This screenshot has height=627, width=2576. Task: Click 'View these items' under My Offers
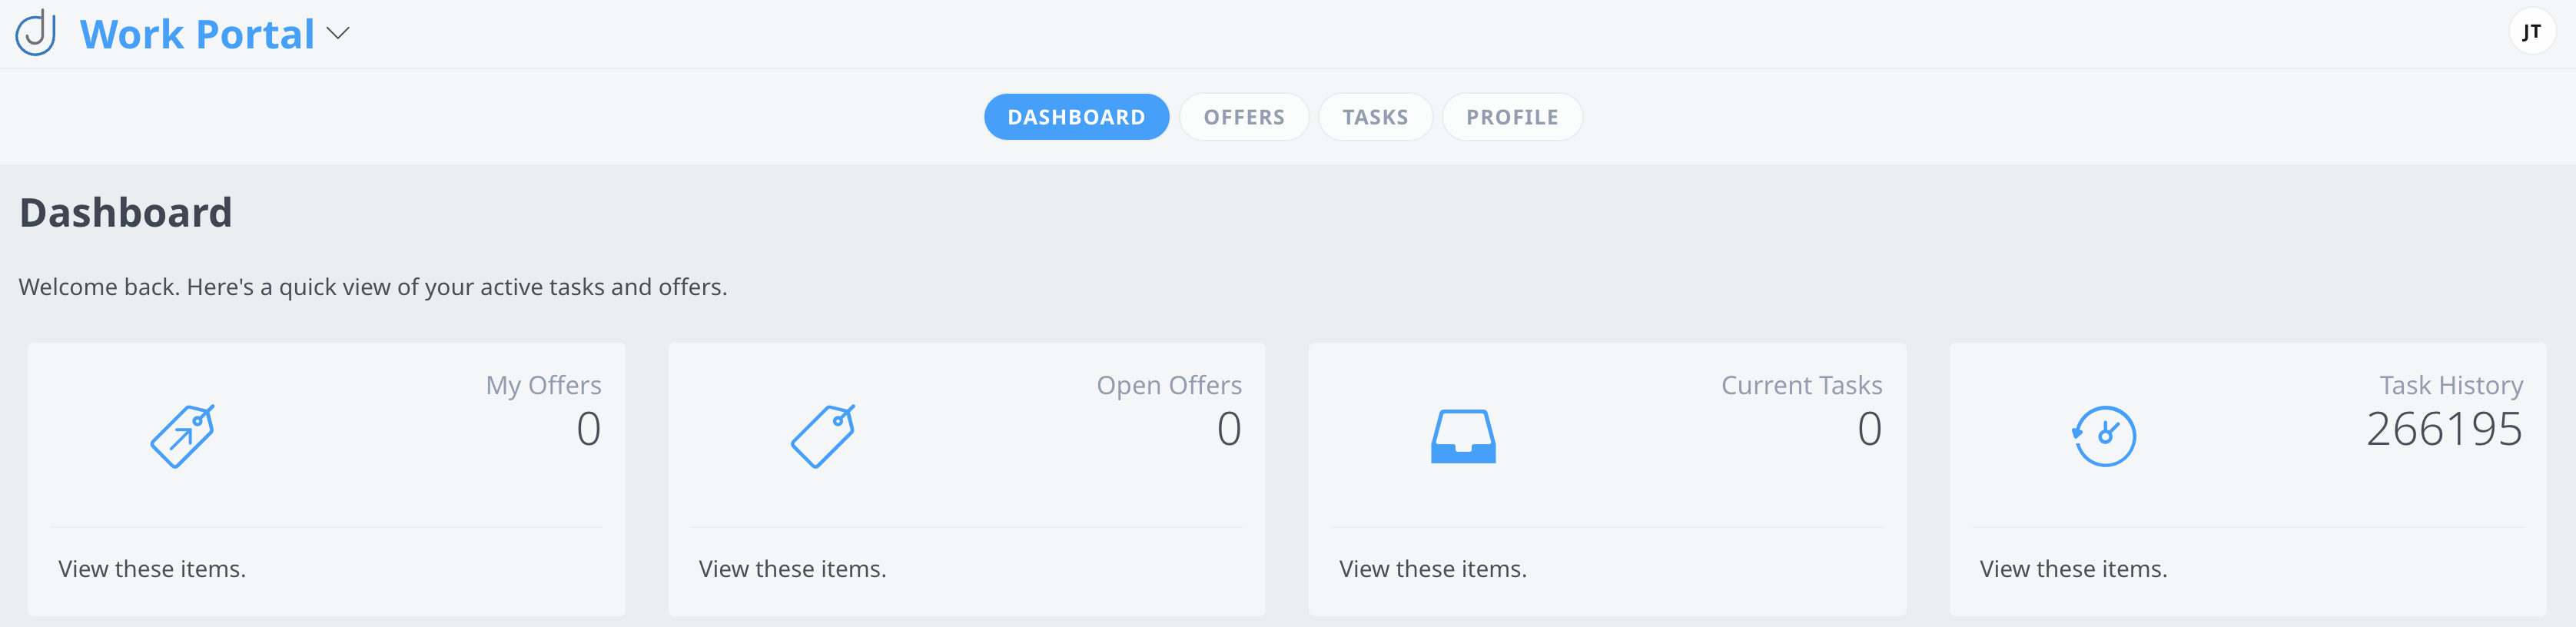point(152,569)
